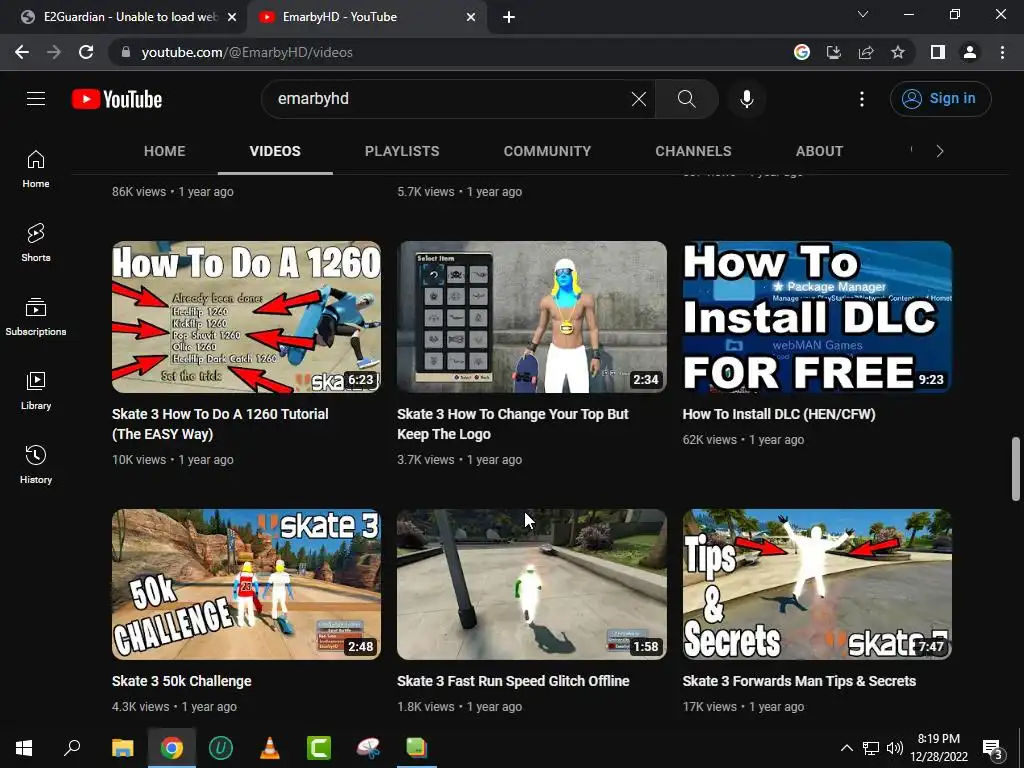Click the How To Do A 1260 thumbnail

246,317
